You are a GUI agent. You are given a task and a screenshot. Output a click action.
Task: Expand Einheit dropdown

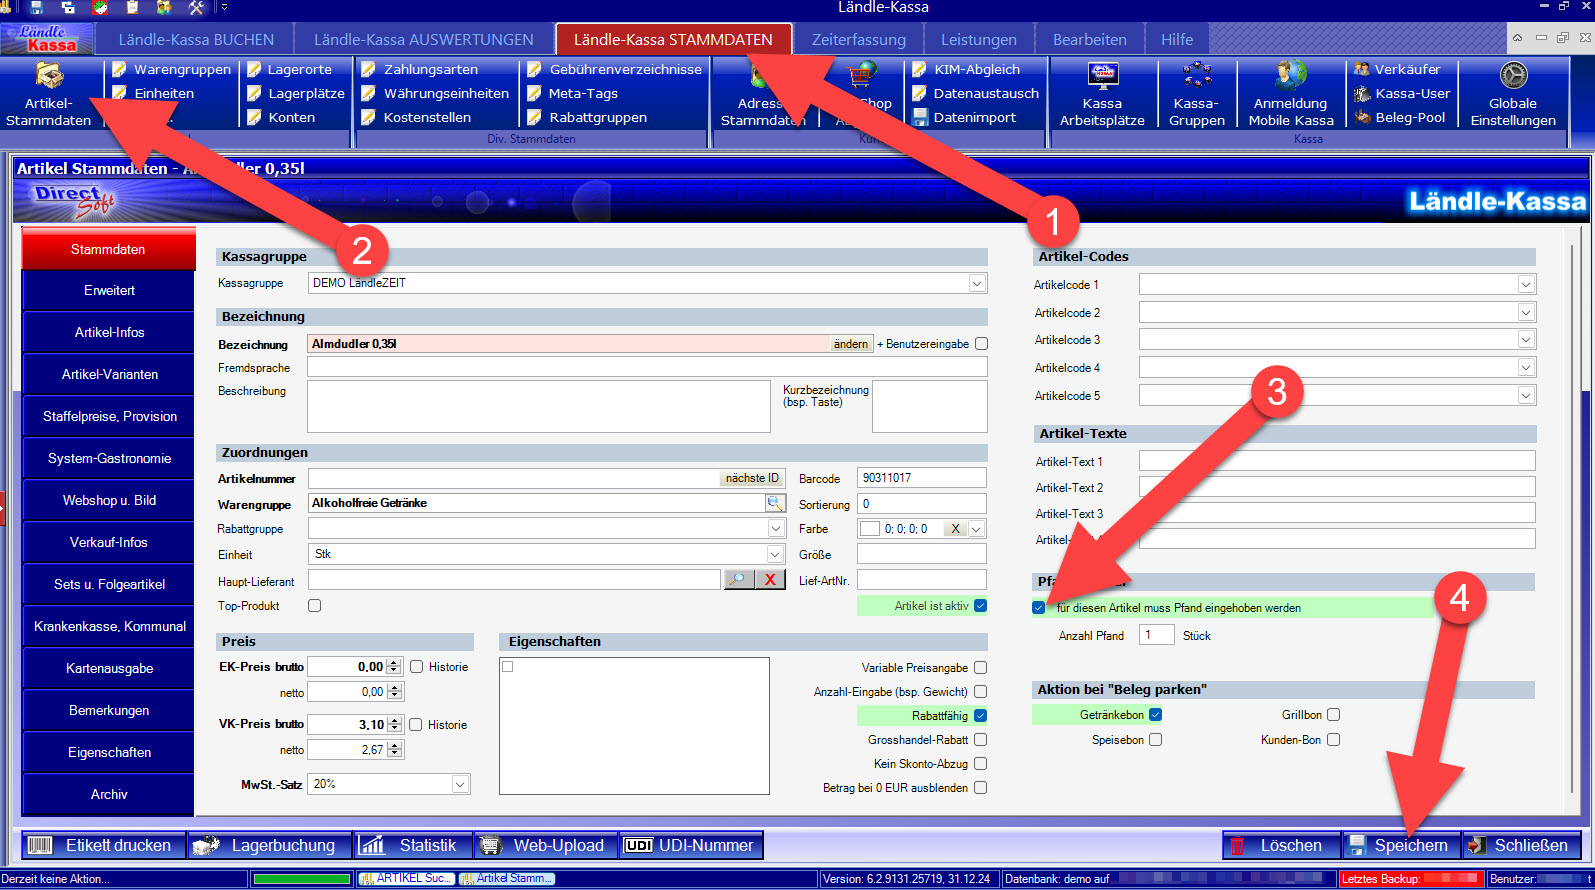pyautogui.click(x=776, y=554)
